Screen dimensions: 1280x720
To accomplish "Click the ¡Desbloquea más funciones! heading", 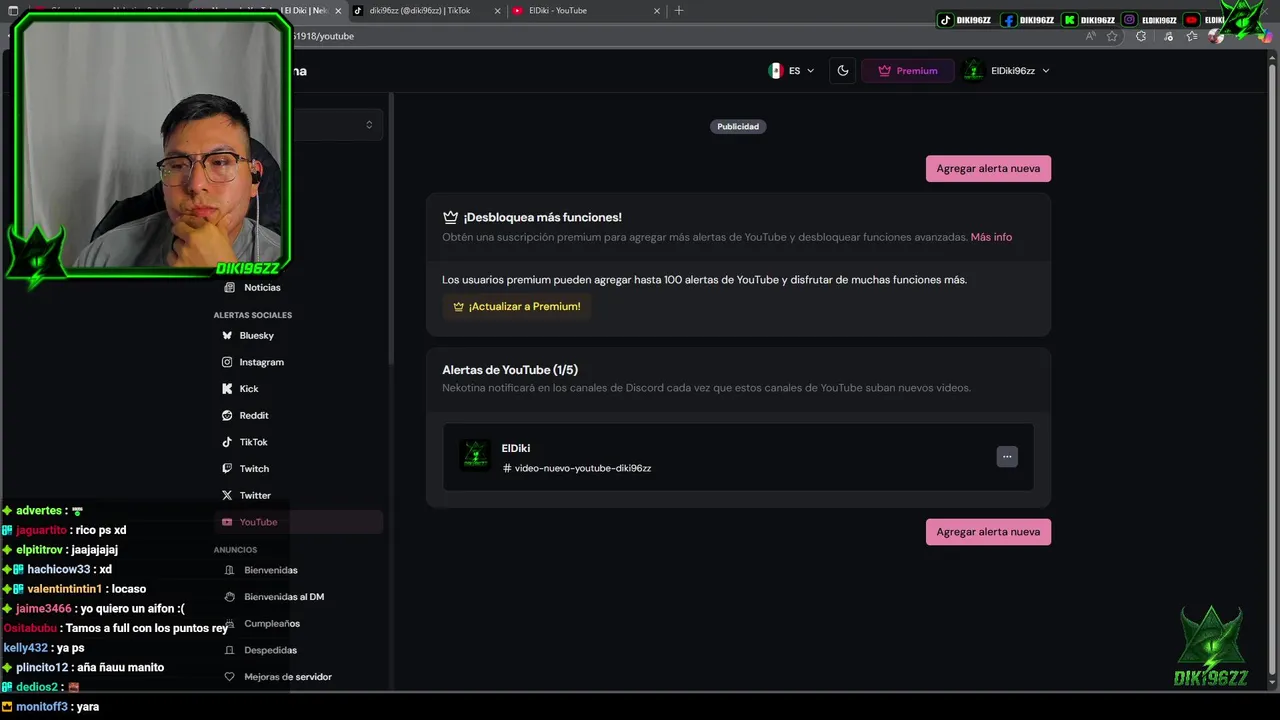I will (x=542, y=217).
